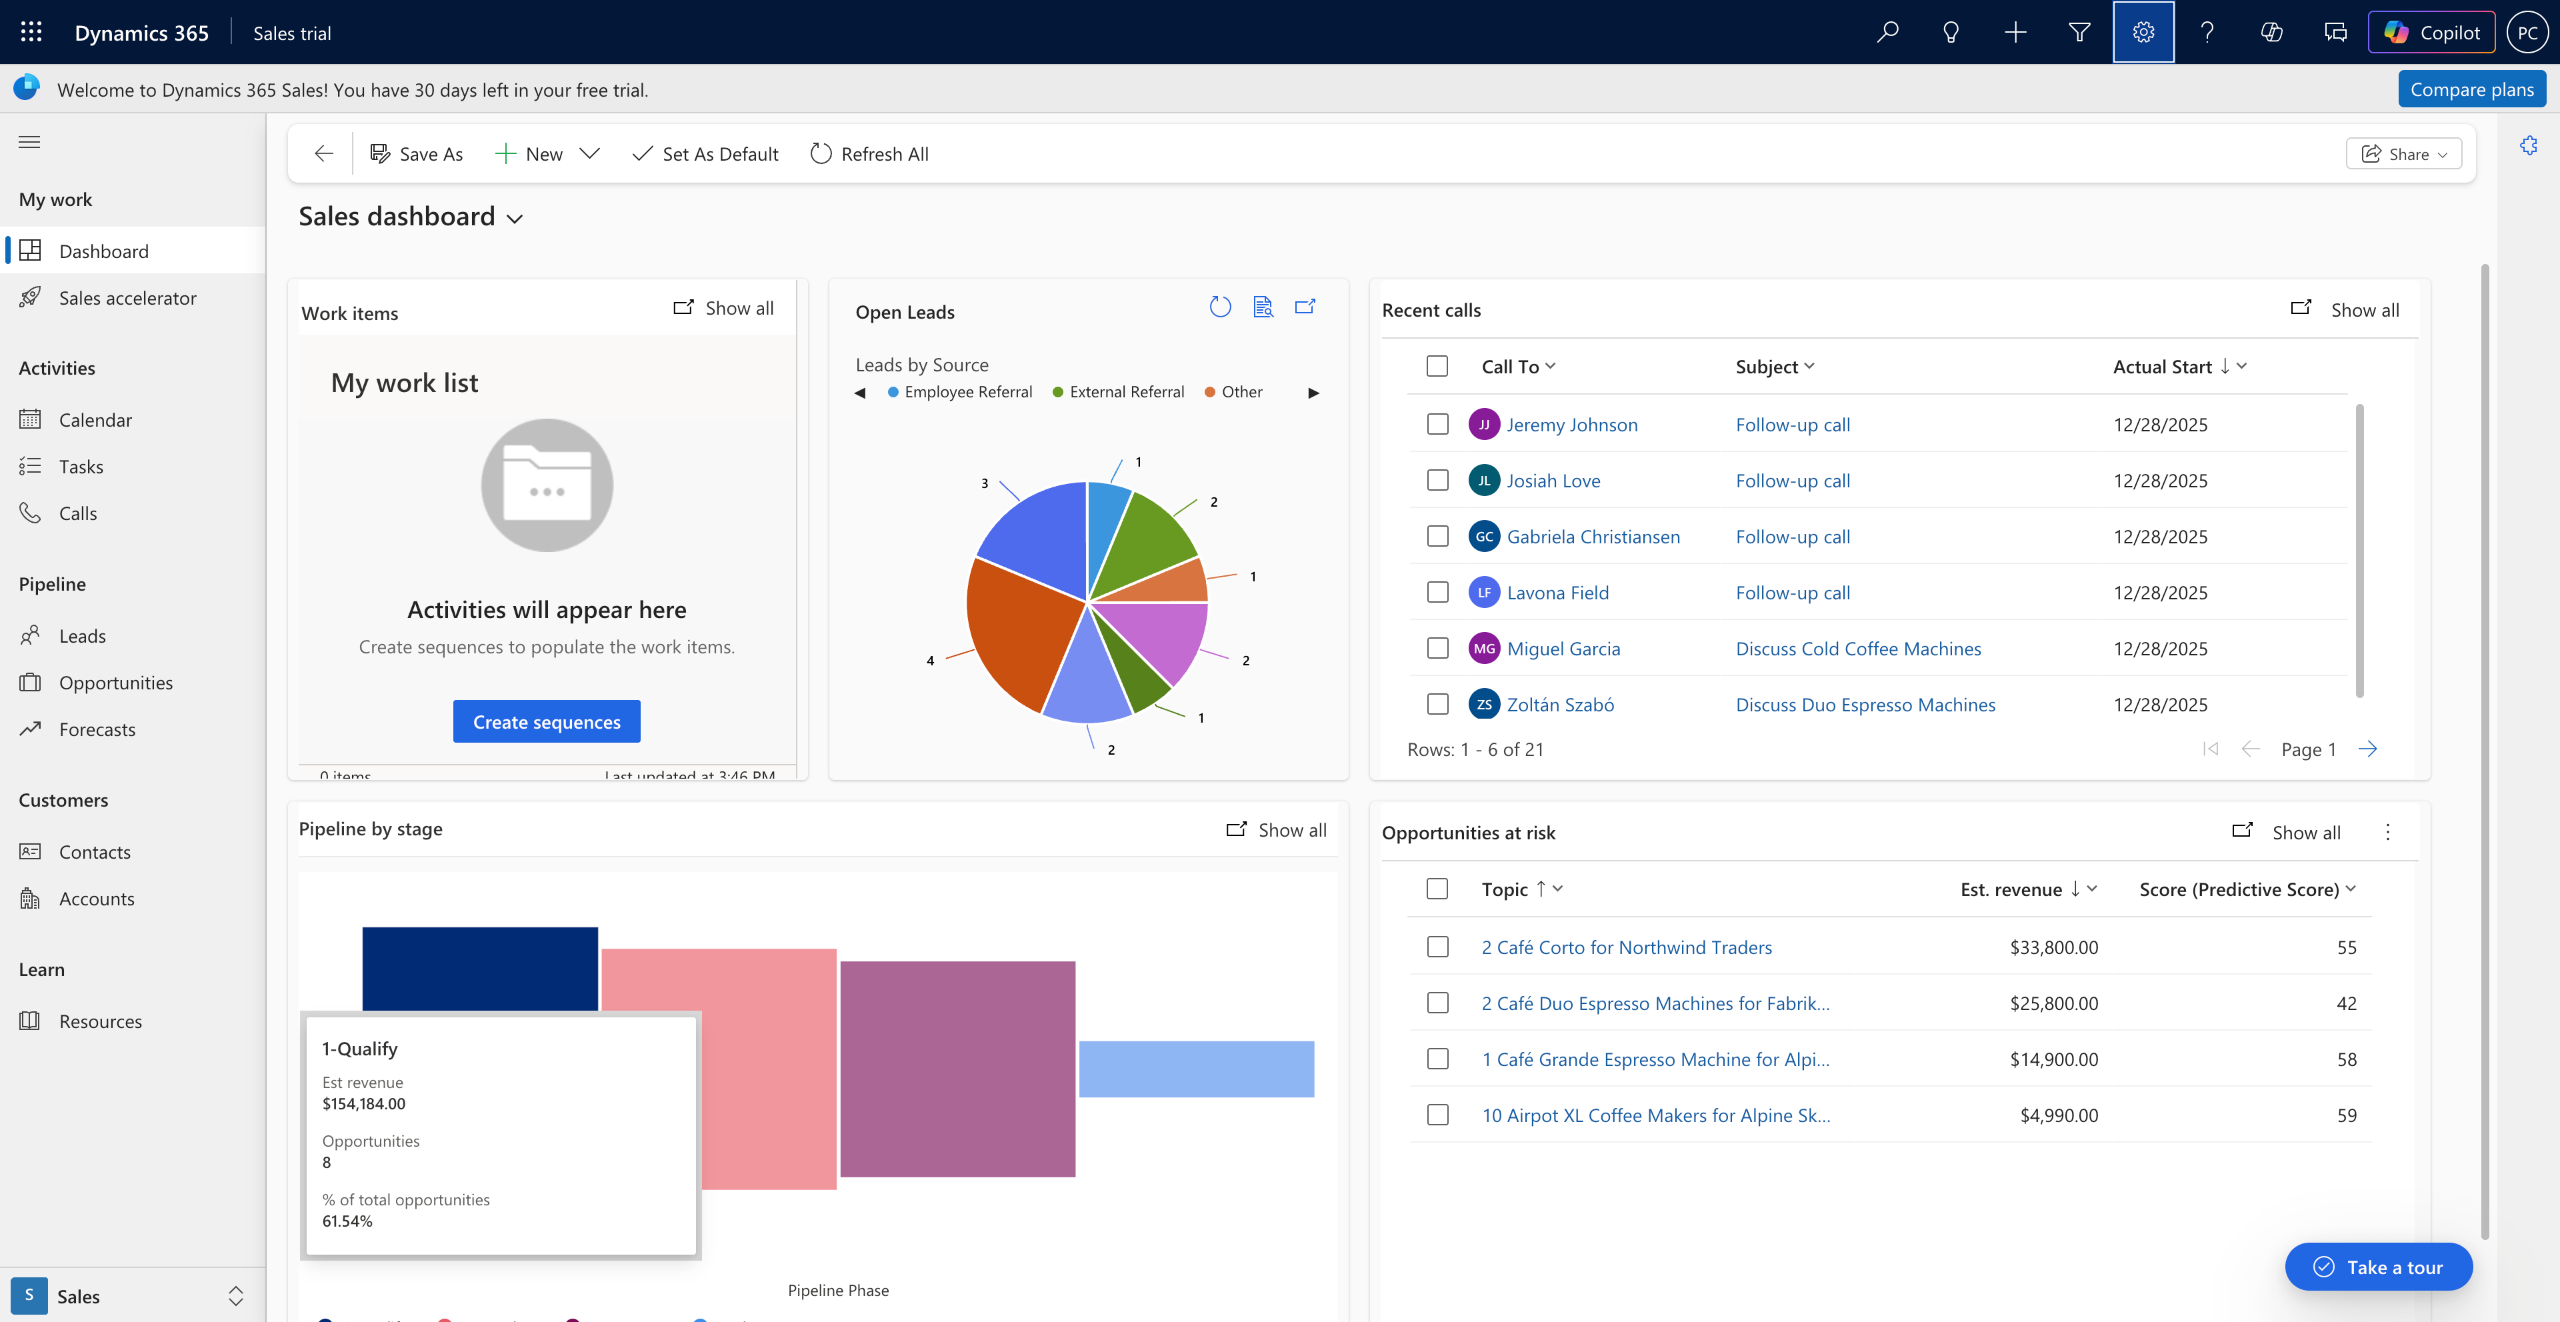
Task: Open the advanced filter funnel icon
Action: [2079, 32]
